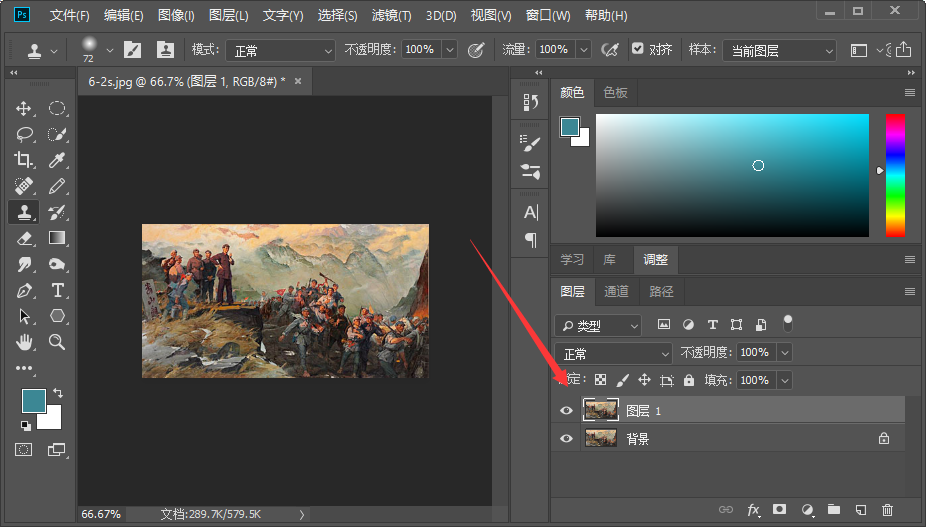Select the History Brush tool
The width and height of the screenshot is (926, 527).
click(x=57, y=212)
